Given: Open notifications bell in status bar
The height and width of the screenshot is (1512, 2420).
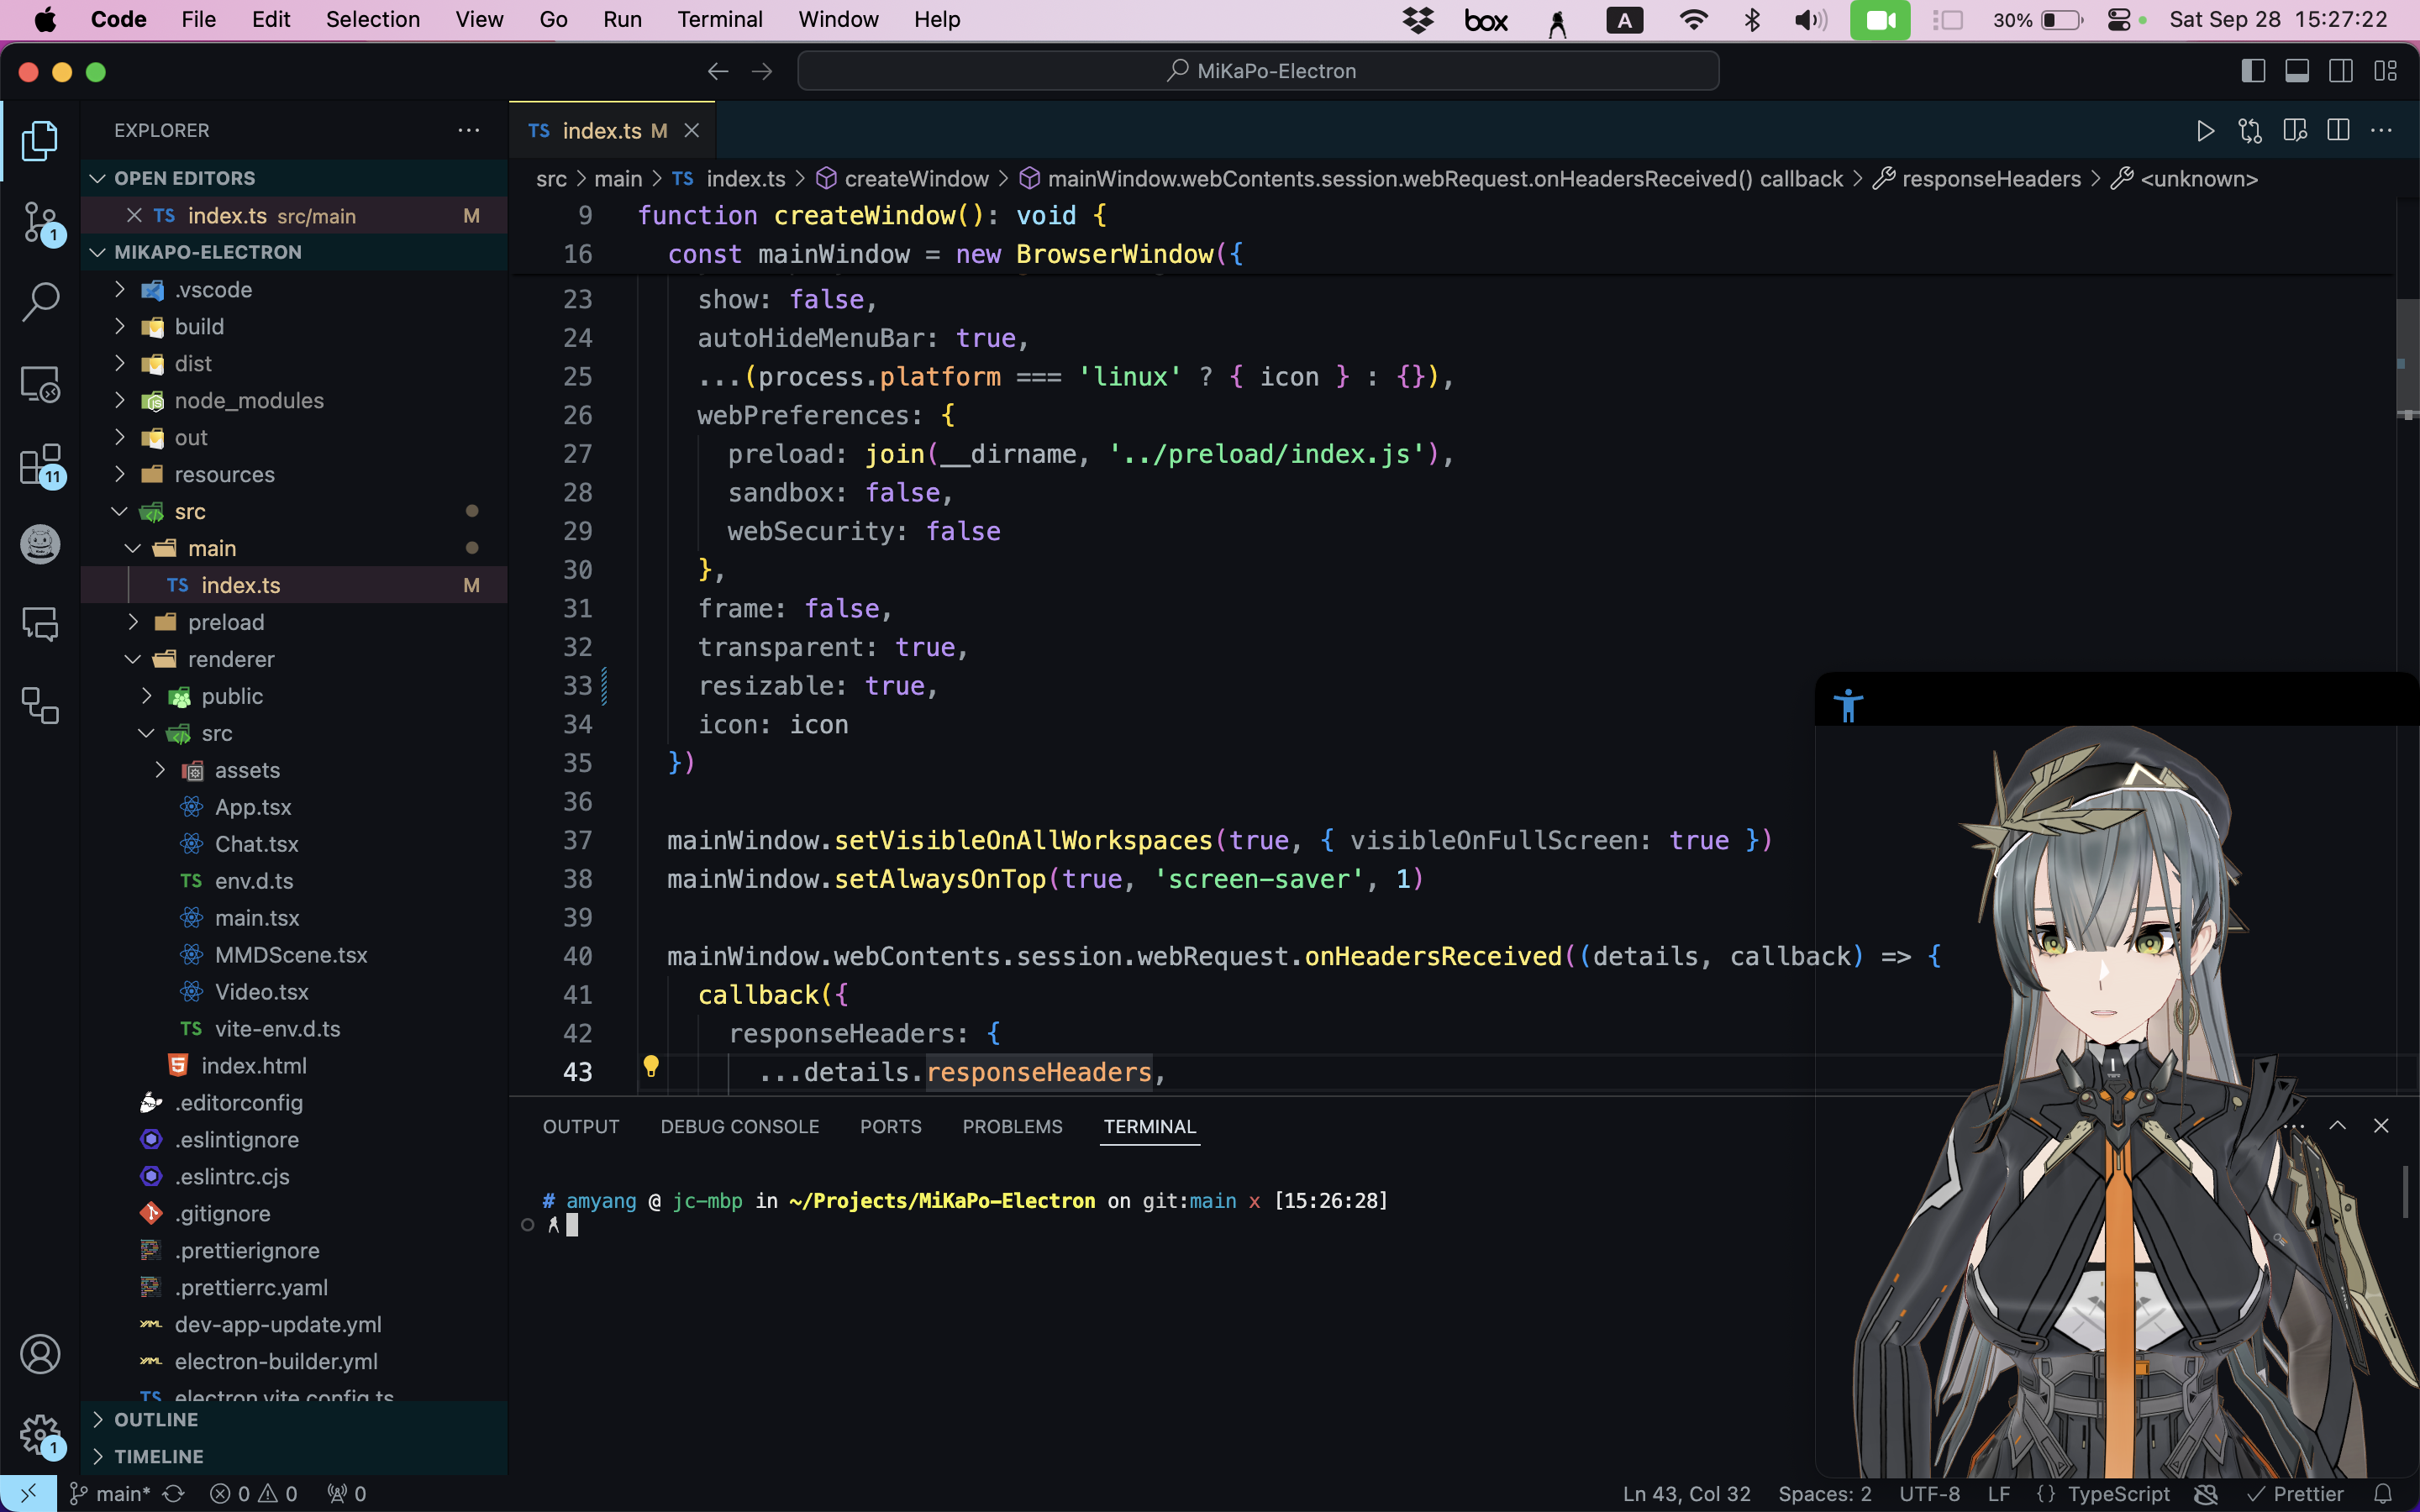Looking at the screenshot, I should click(2384, 1494).
